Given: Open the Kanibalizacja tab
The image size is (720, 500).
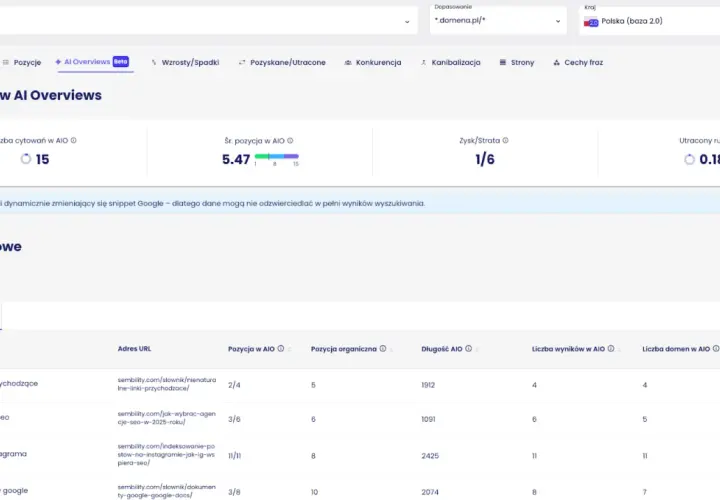Looking at the screenshot, I should click(450, 62).
